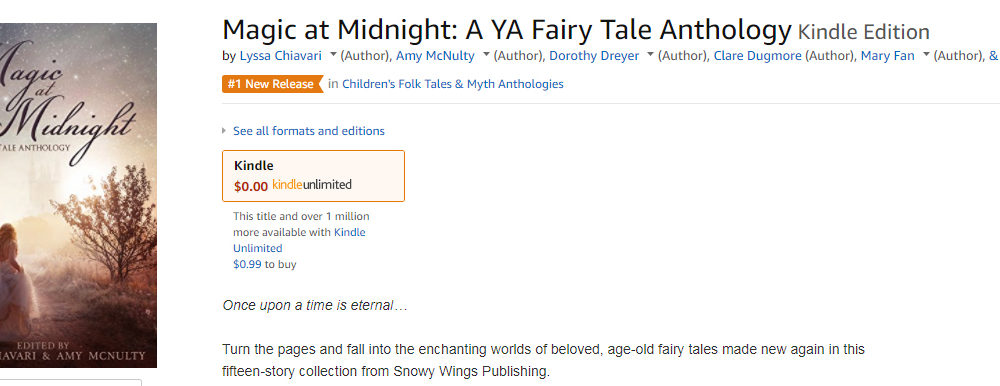Expand the dropdown arrow next to Lyssa Chiavari
1000x386 pixels.
(x=333, y=55)
